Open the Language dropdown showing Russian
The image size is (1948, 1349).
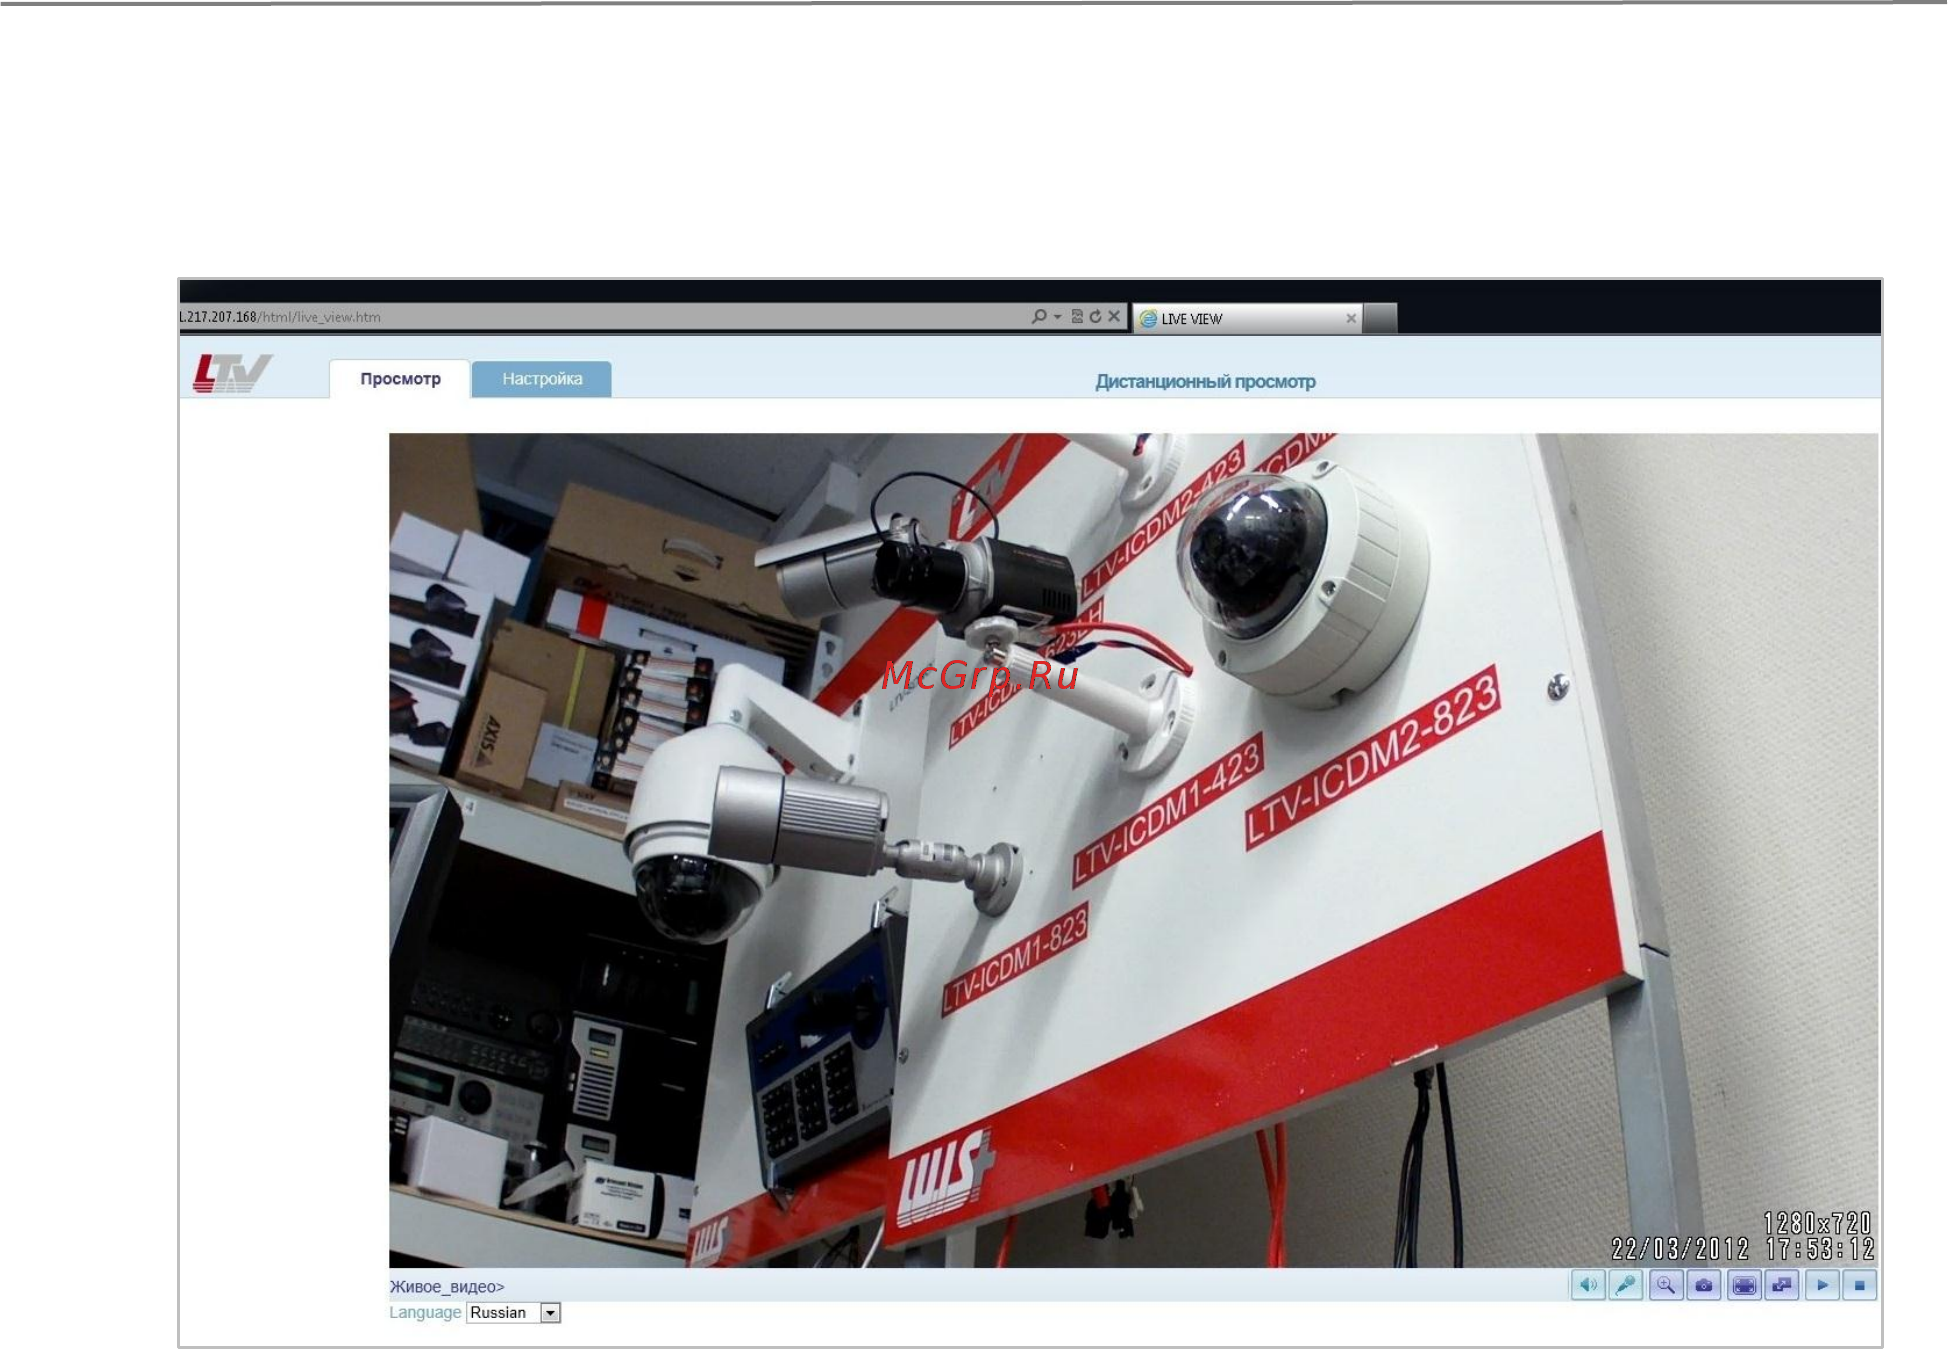coord(514,1313)
